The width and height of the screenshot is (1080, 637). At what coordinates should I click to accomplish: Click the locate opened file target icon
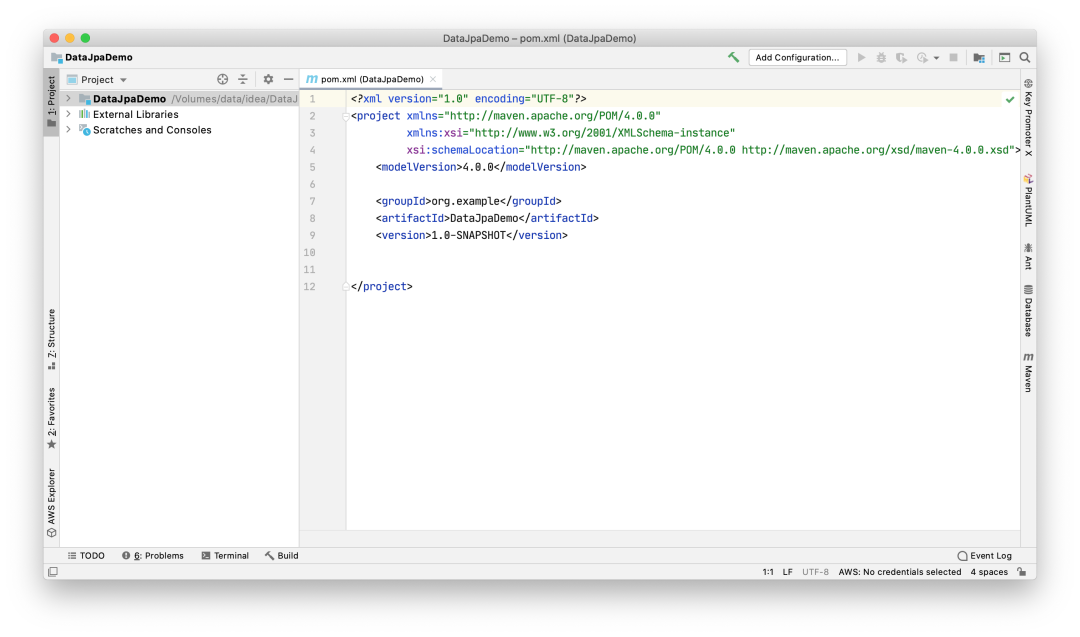tap(222, 79)
